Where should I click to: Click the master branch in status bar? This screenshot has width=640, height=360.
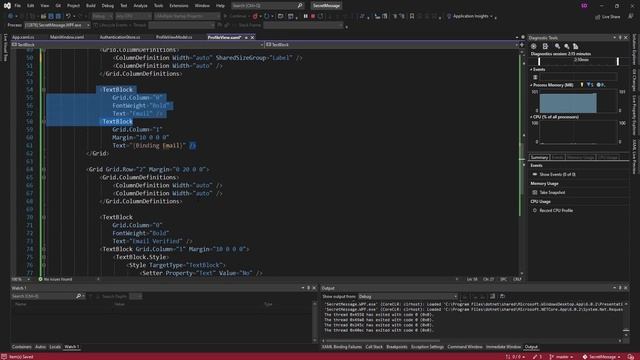(x=562, y=357)
